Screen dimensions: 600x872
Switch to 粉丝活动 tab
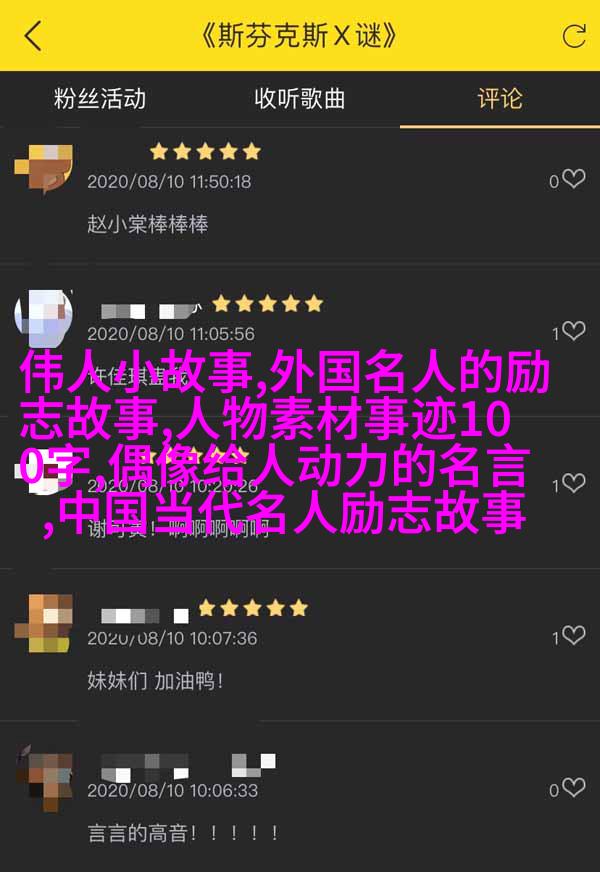[x=100, y=99]
